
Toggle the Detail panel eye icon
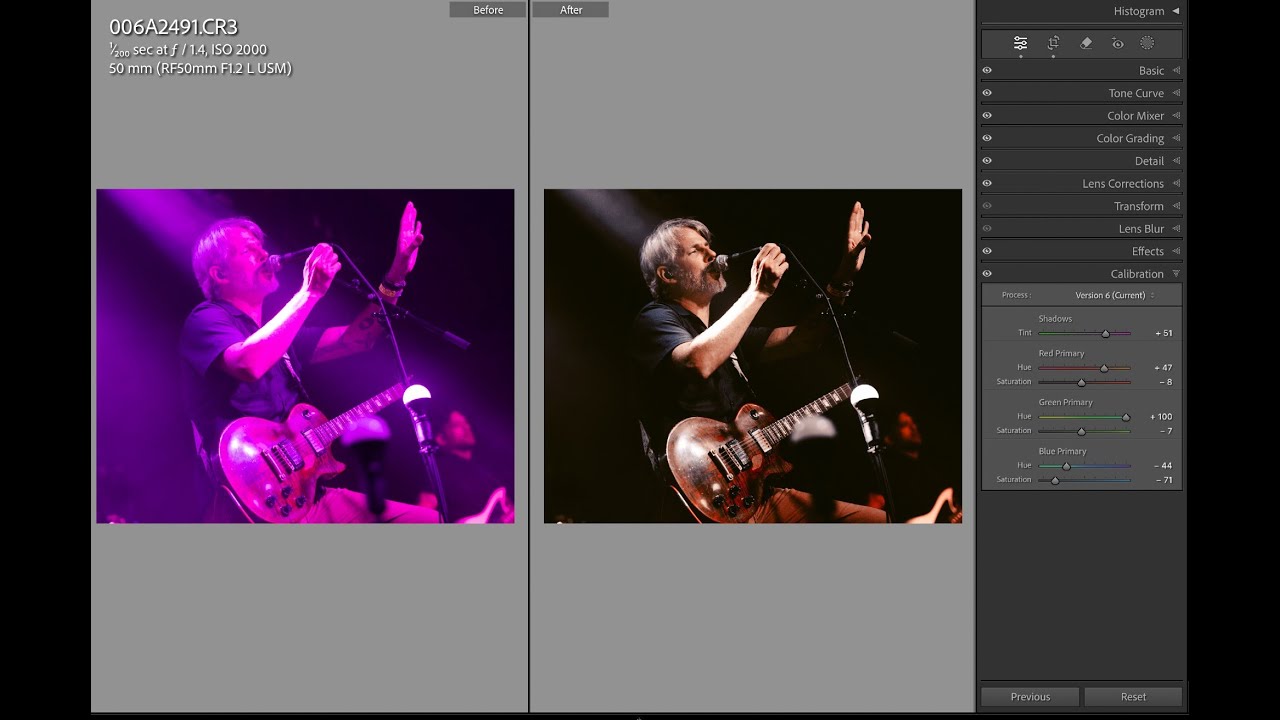click(x=987, y=161)
